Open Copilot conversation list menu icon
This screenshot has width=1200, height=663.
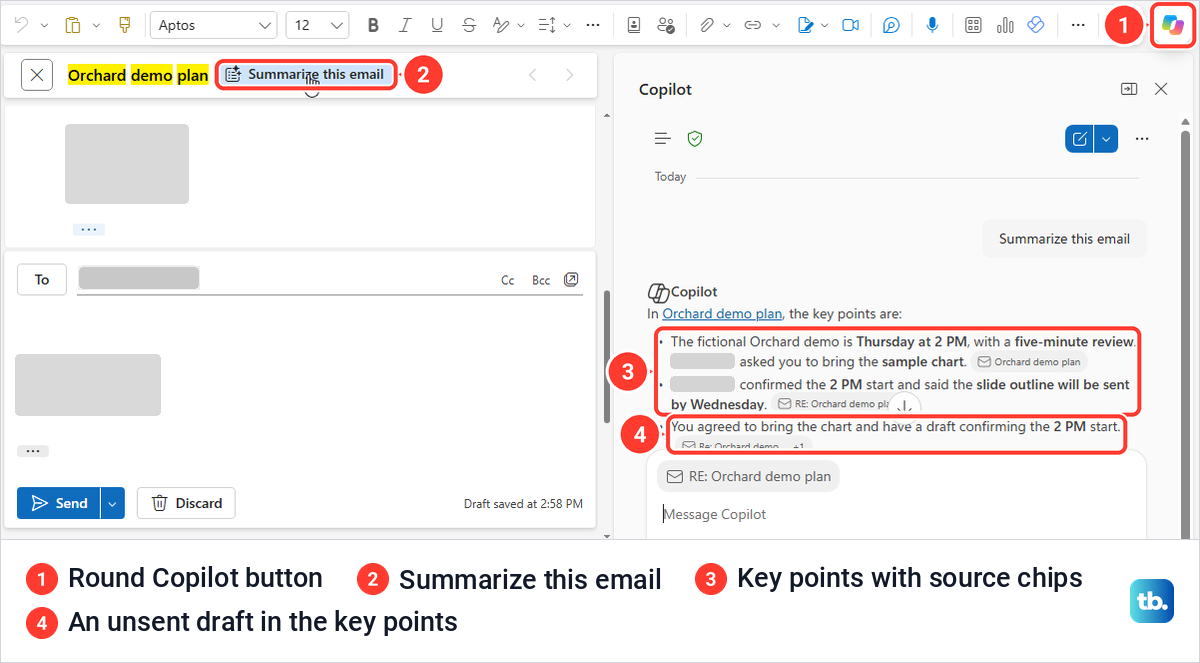[x=662, y=139]
